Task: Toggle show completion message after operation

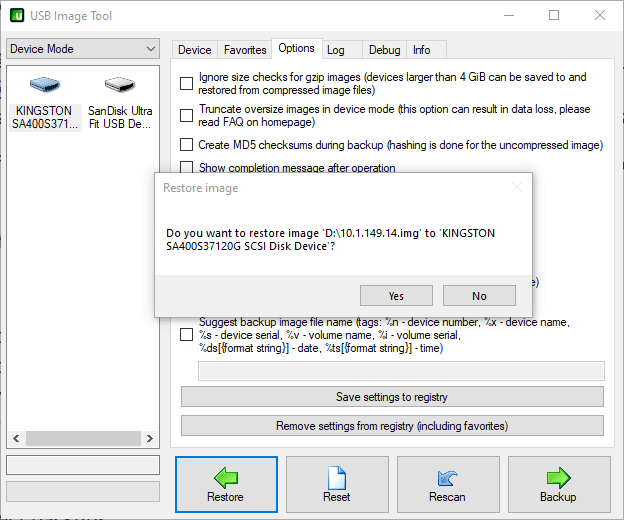Action: click(x=186, y=167)
